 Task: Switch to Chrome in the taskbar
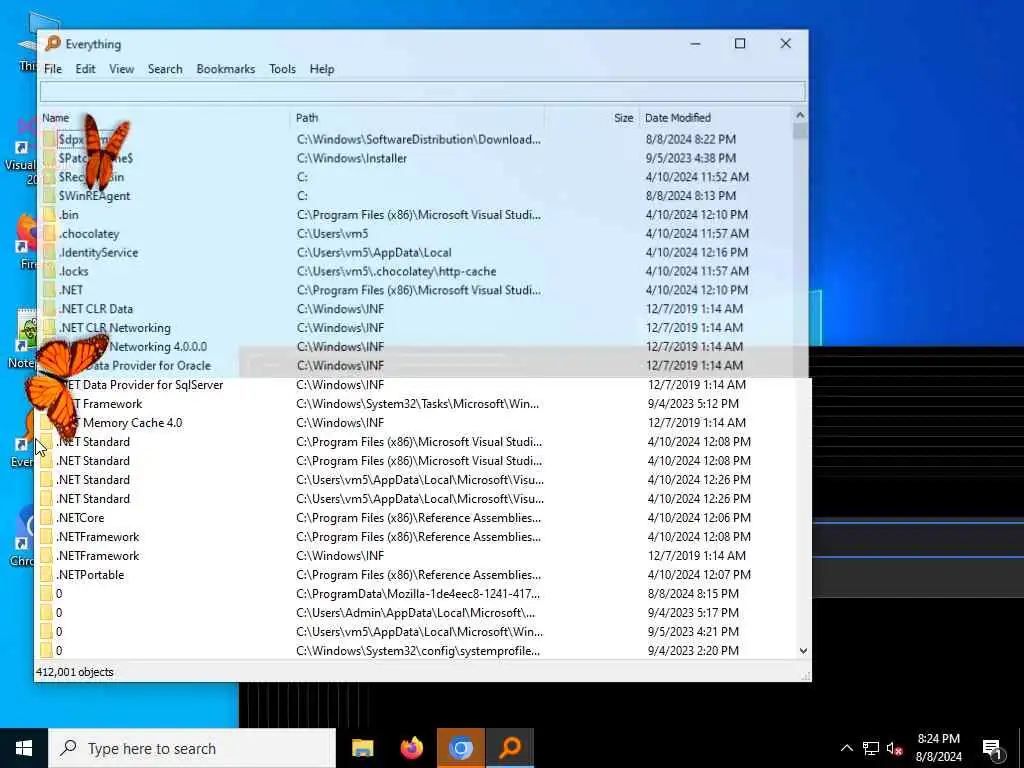point(460,748)
